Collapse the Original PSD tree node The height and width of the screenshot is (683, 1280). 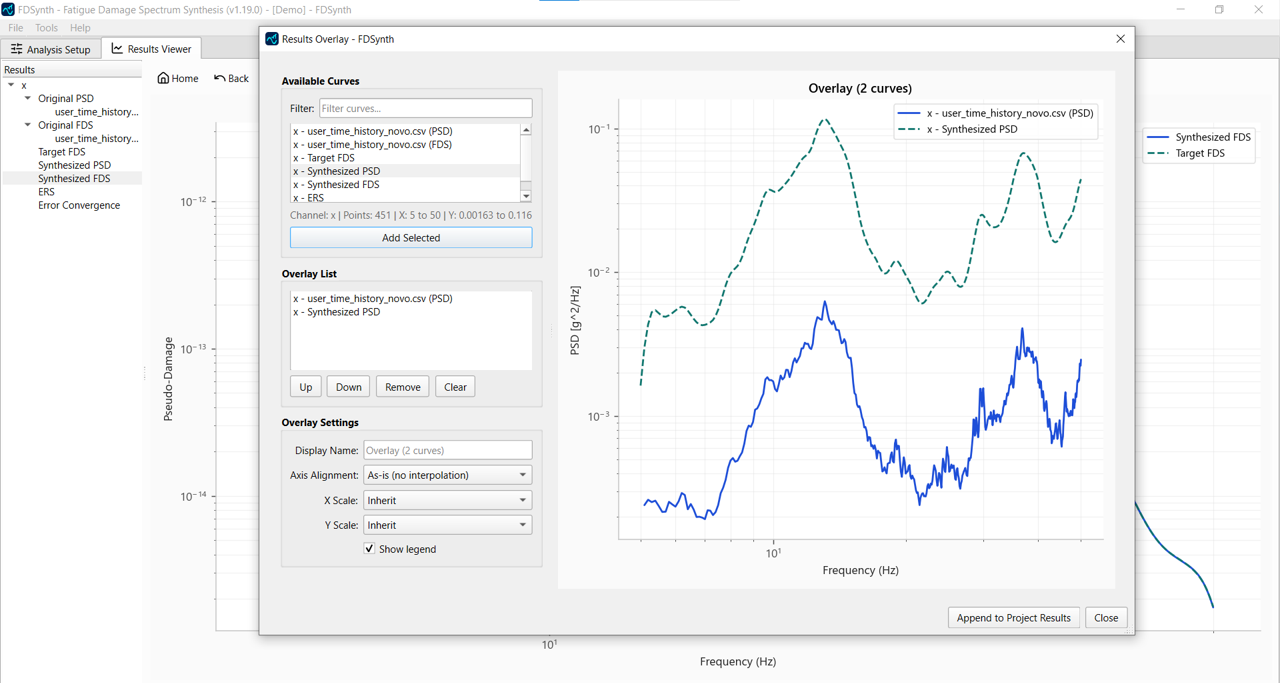(x=27, y=98)
